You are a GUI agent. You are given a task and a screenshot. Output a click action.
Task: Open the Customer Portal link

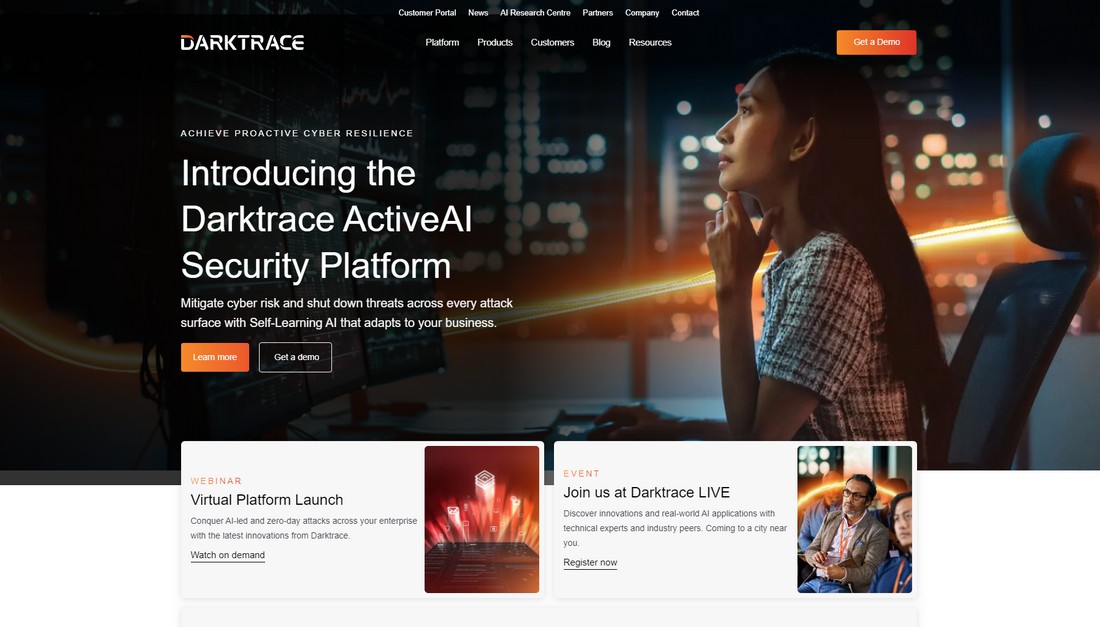[427, 13]
